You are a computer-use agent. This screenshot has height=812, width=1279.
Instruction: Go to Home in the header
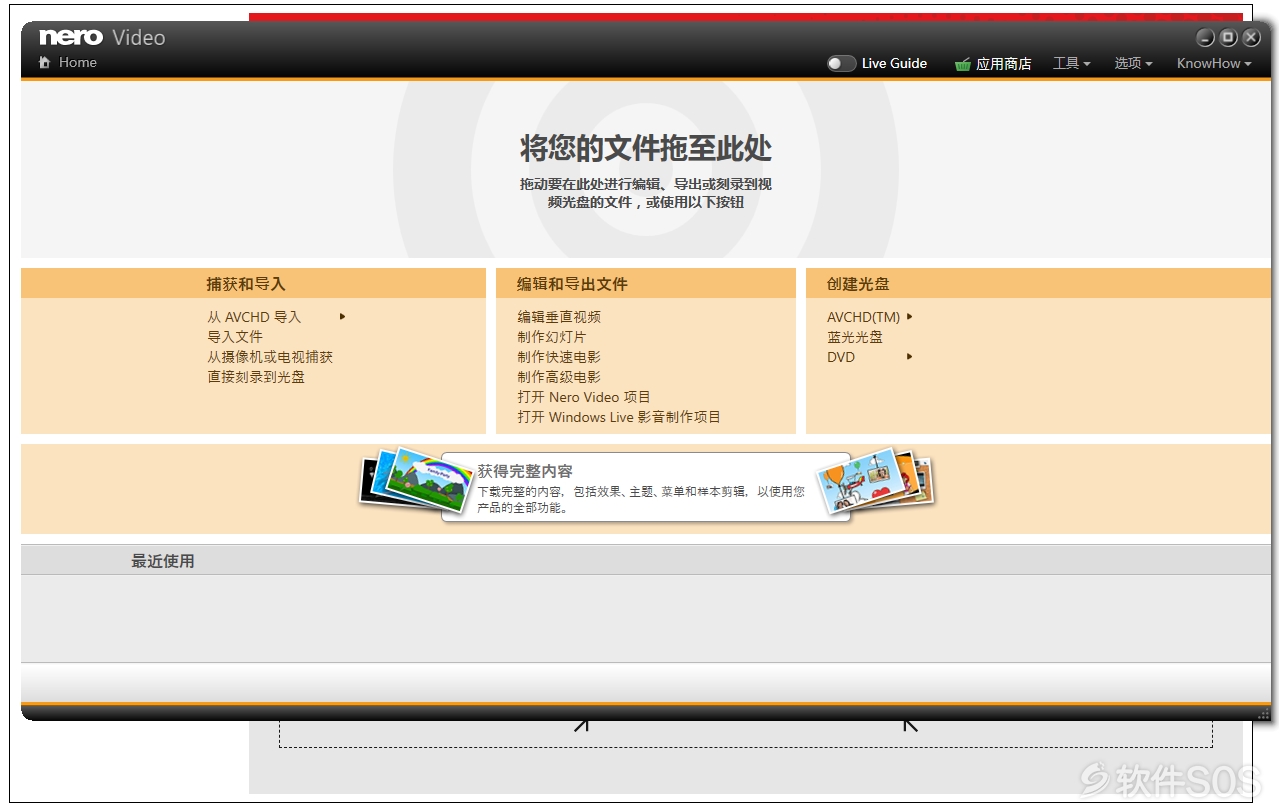(x=77, y=62)
